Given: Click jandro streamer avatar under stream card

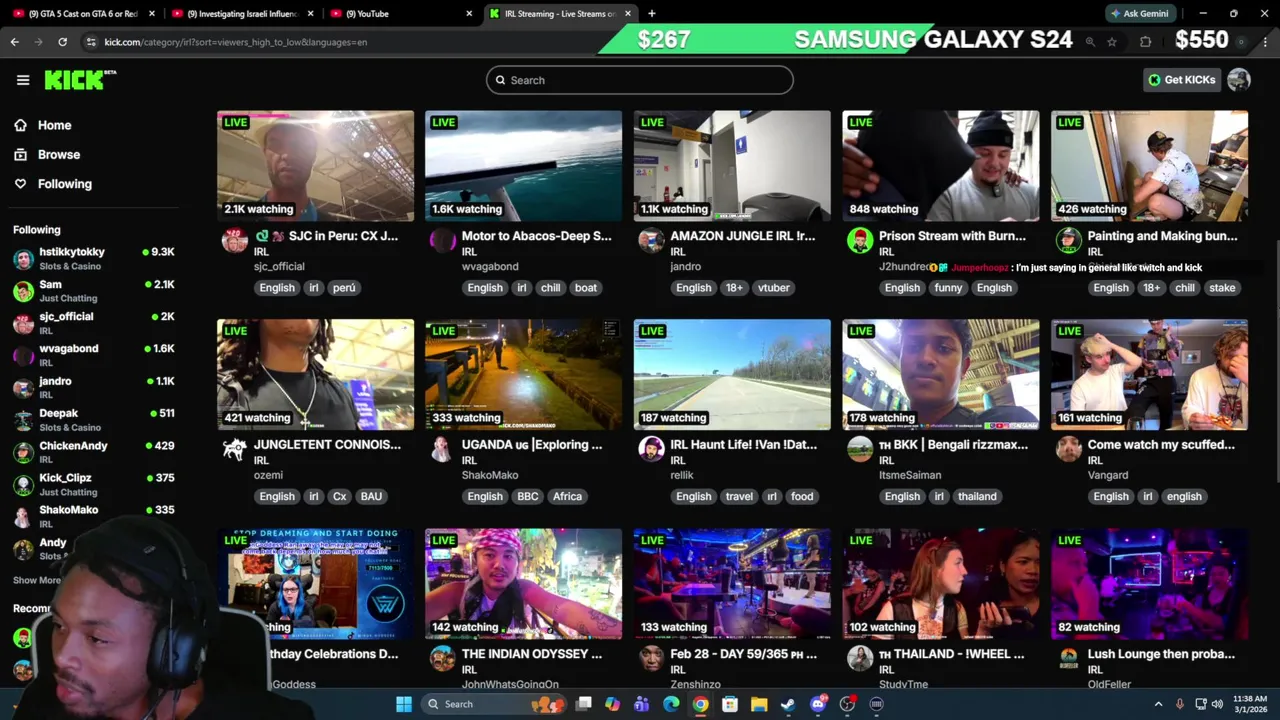Looking at the screenshot, I should coord(651,240).
